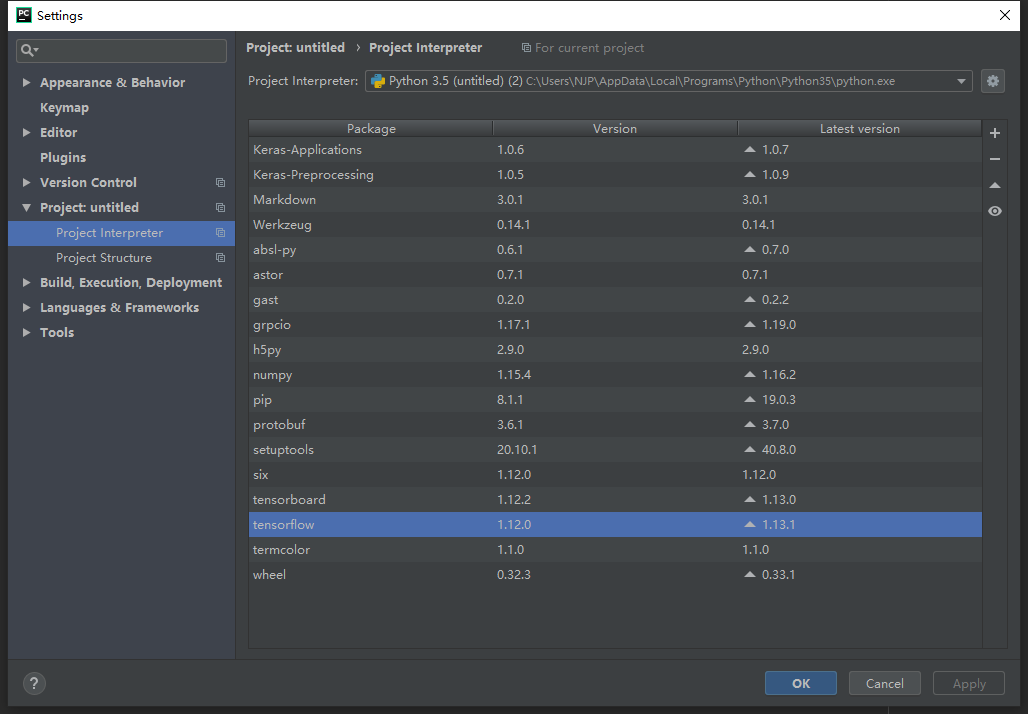Sort by Version column header

tap(615, 129)
